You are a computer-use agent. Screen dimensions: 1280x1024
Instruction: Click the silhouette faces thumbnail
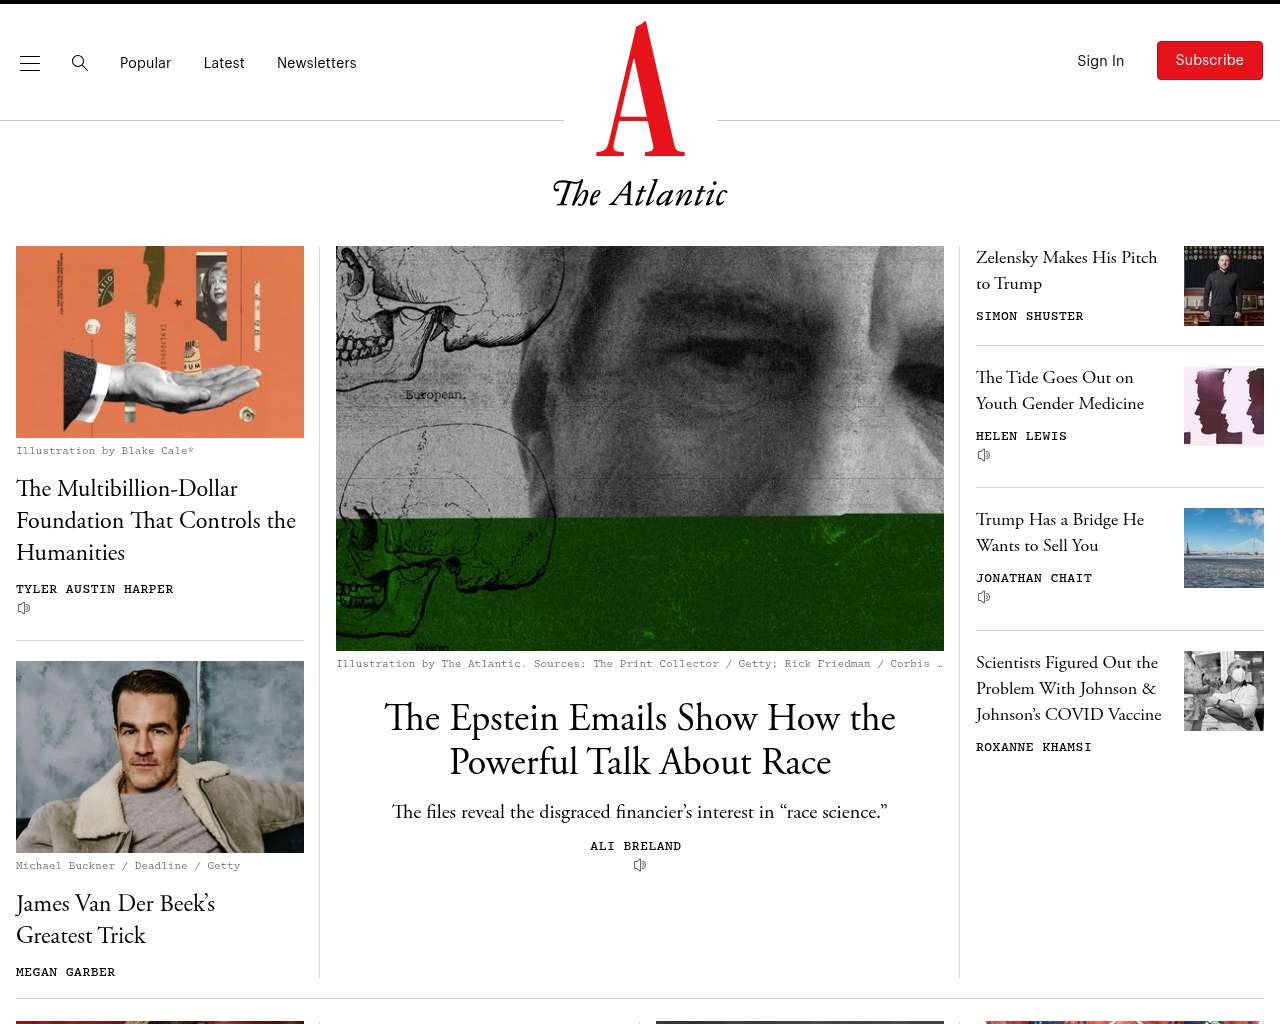click(x=1224, y=406)
